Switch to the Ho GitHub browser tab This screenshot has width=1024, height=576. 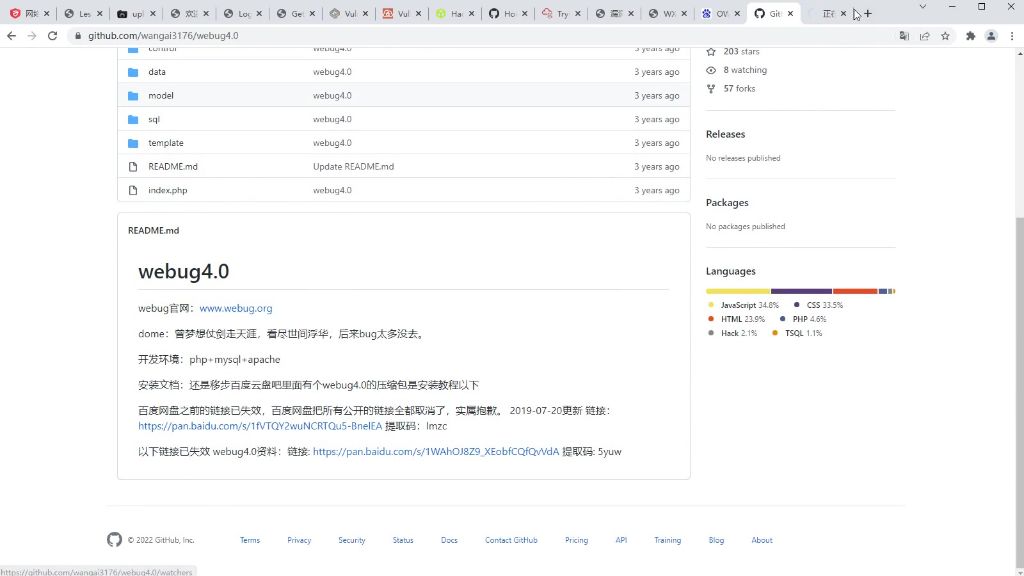(507, 13)
